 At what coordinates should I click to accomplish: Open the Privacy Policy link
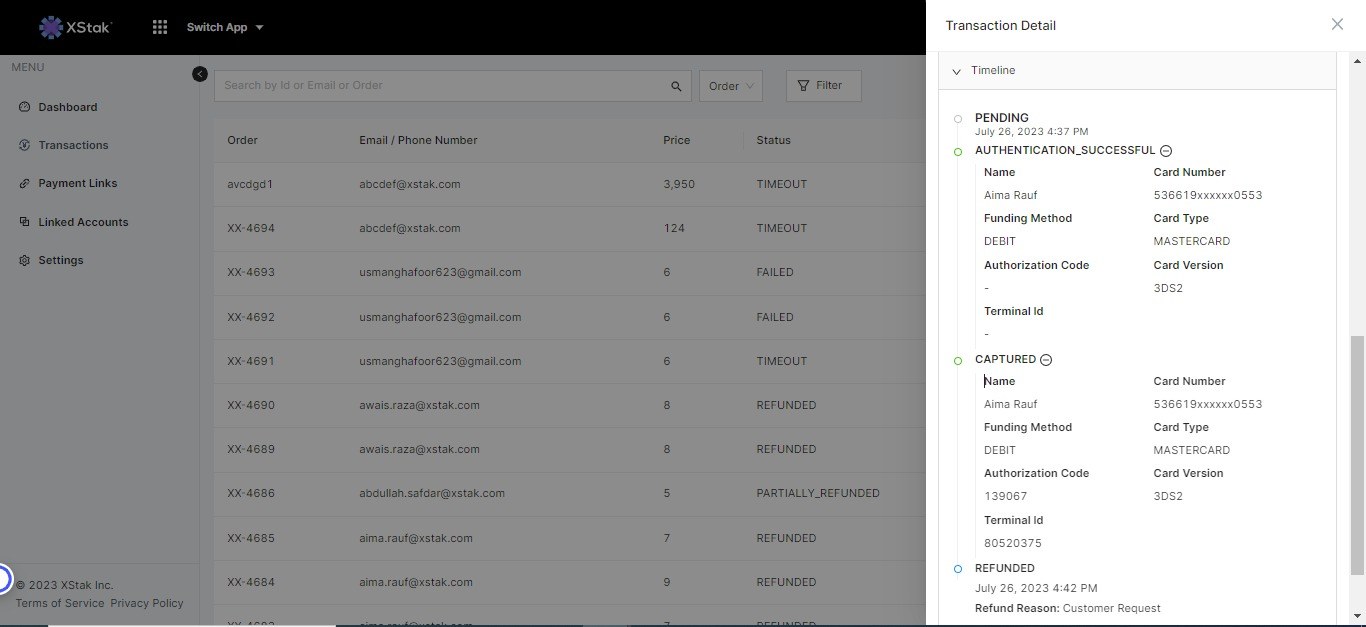147,603
